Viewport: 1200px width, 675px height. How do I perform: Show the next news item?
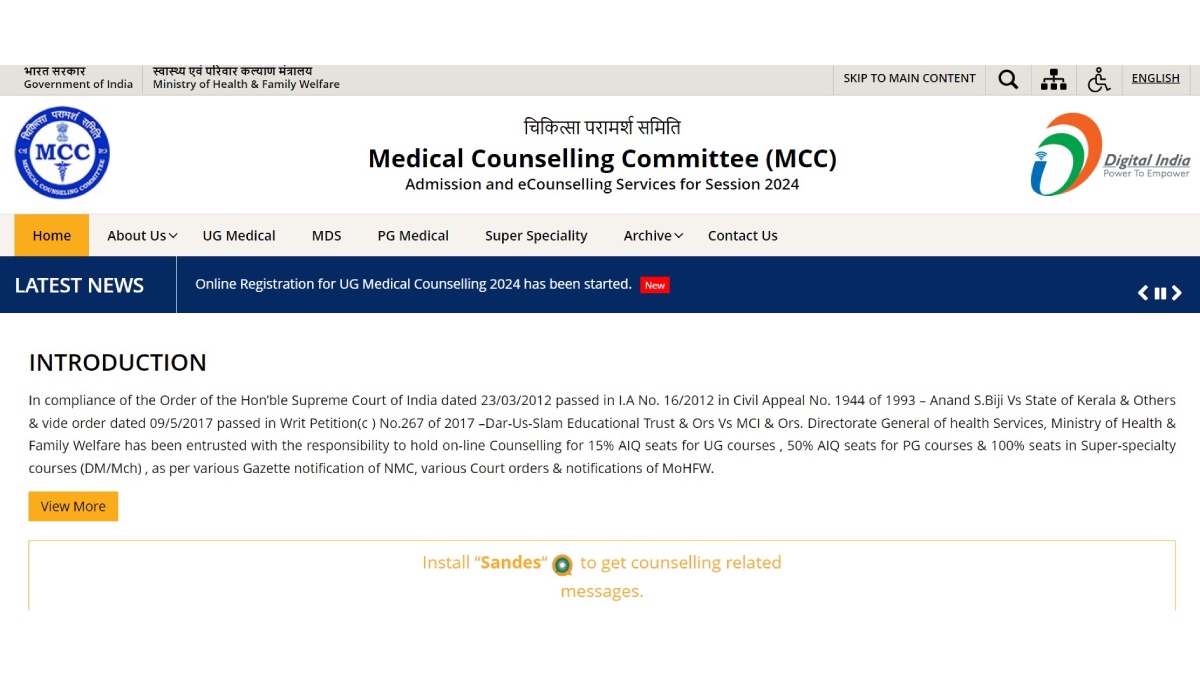point(1177,292)
